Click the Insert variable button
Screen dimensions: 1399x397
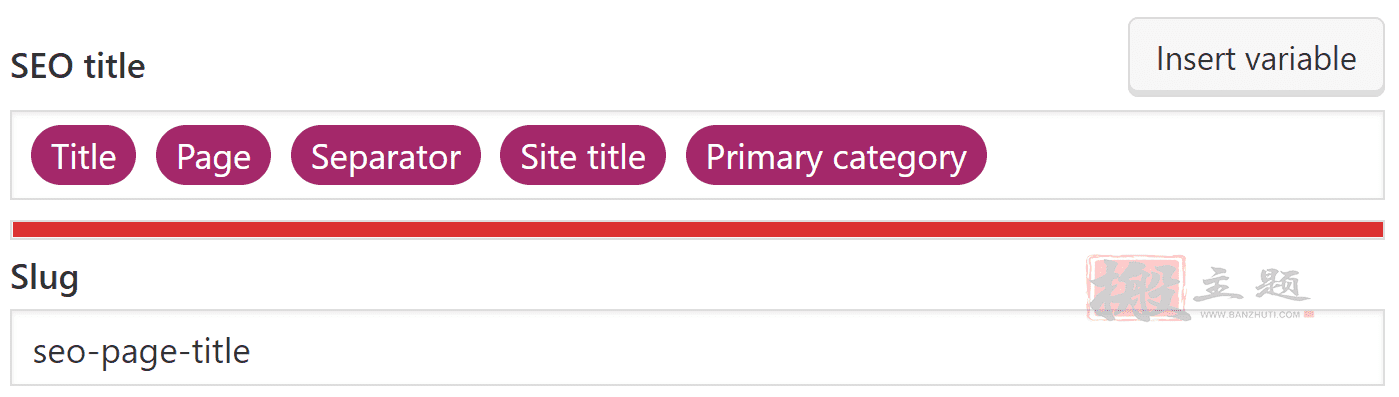coord(1256,58)
